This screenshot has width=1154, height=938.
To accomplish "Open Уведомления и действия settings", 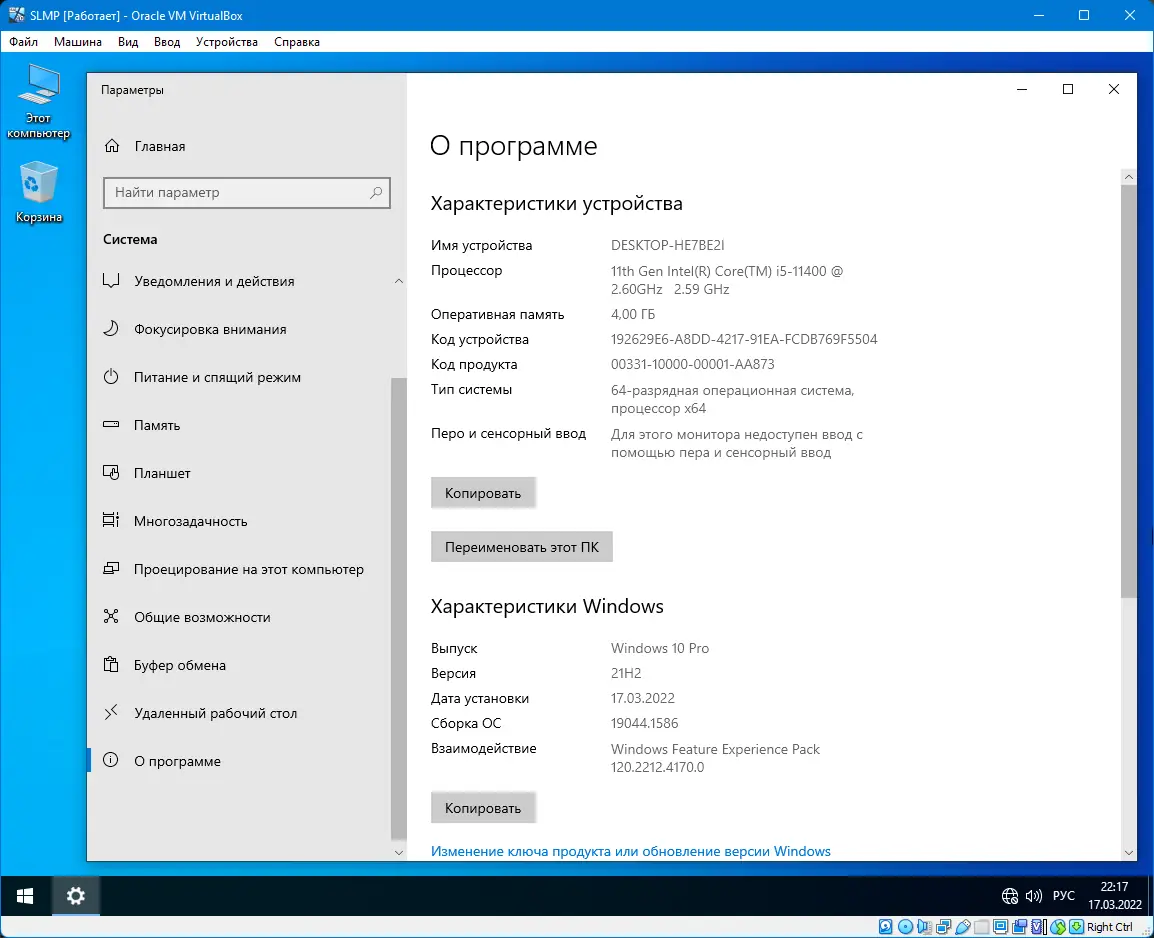I will click(213, 281).
